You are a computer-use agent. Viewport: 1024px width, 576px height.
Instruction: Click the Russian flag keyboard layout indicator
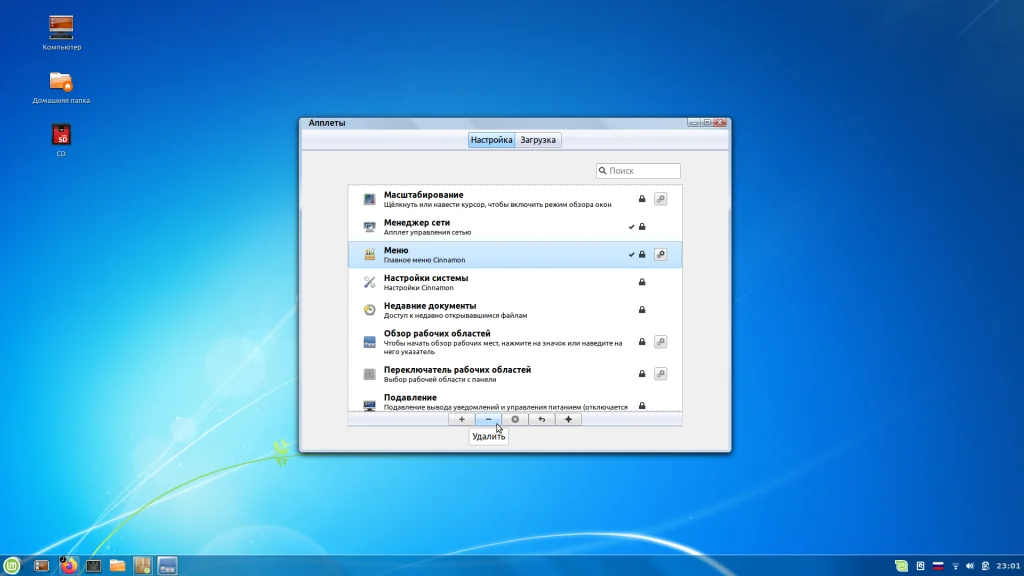click(x=938, y=566)
